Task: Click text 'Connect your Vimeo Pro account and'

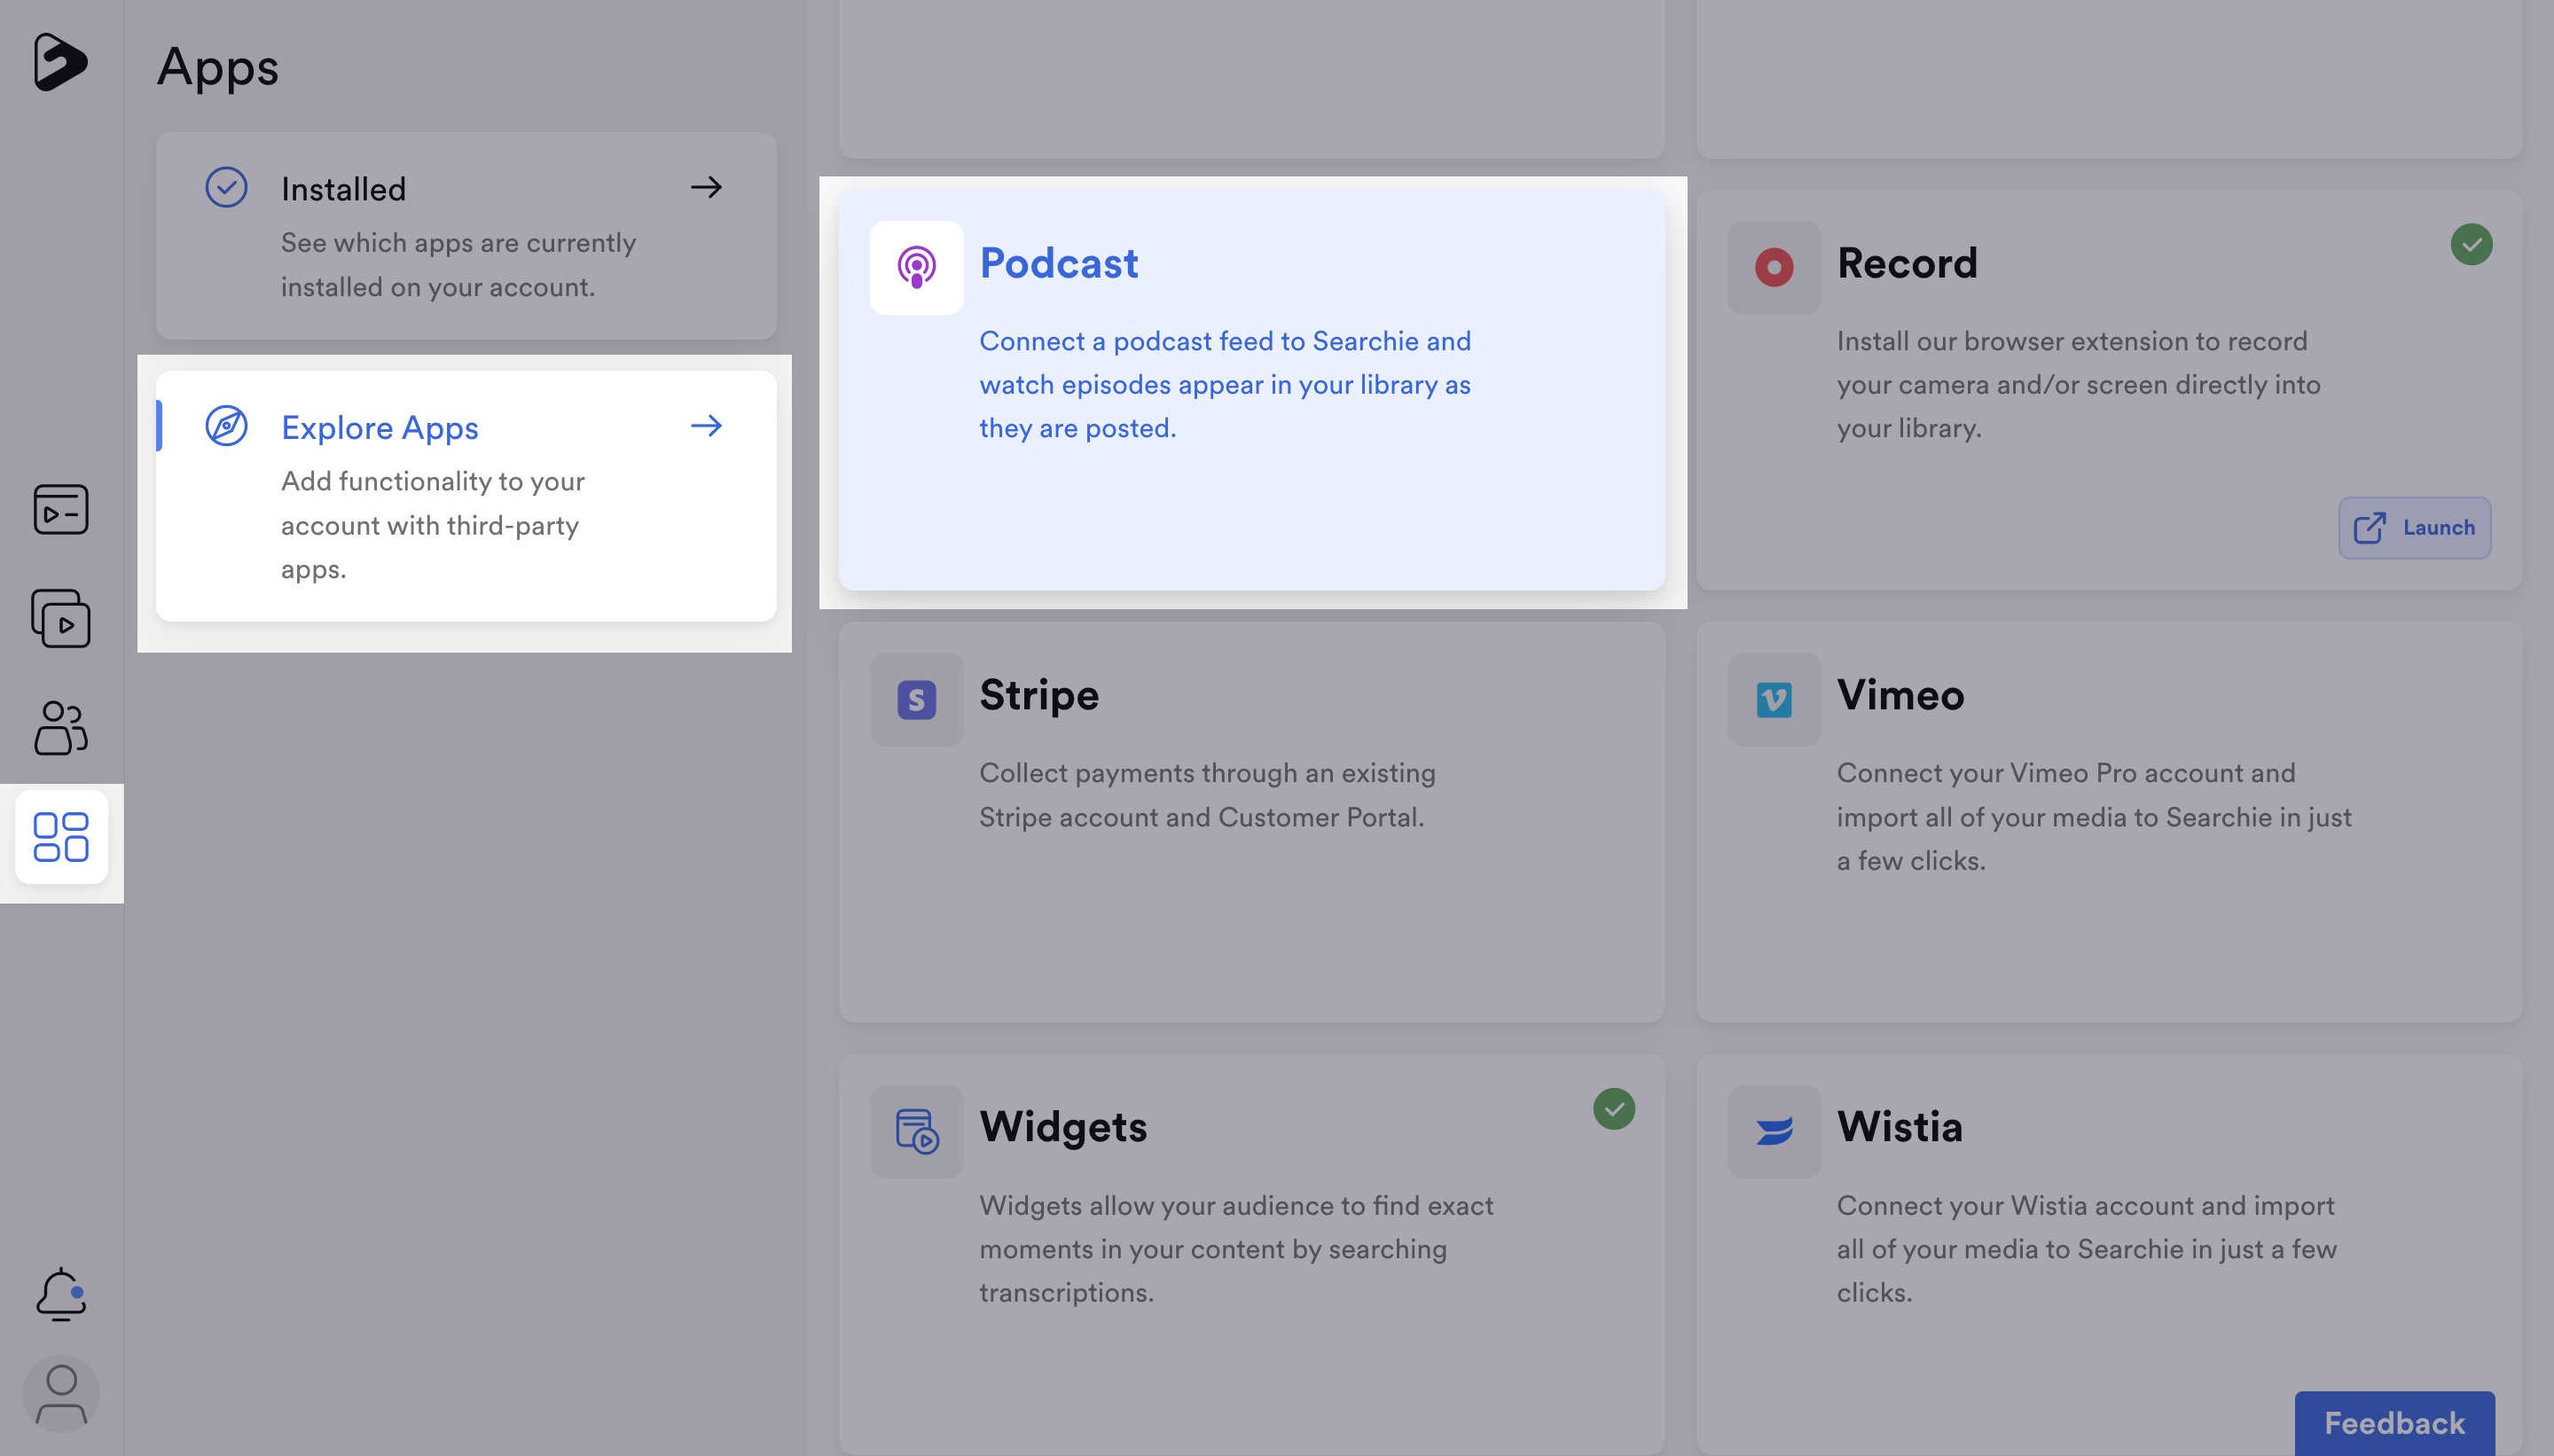Action: [2066, 773]
